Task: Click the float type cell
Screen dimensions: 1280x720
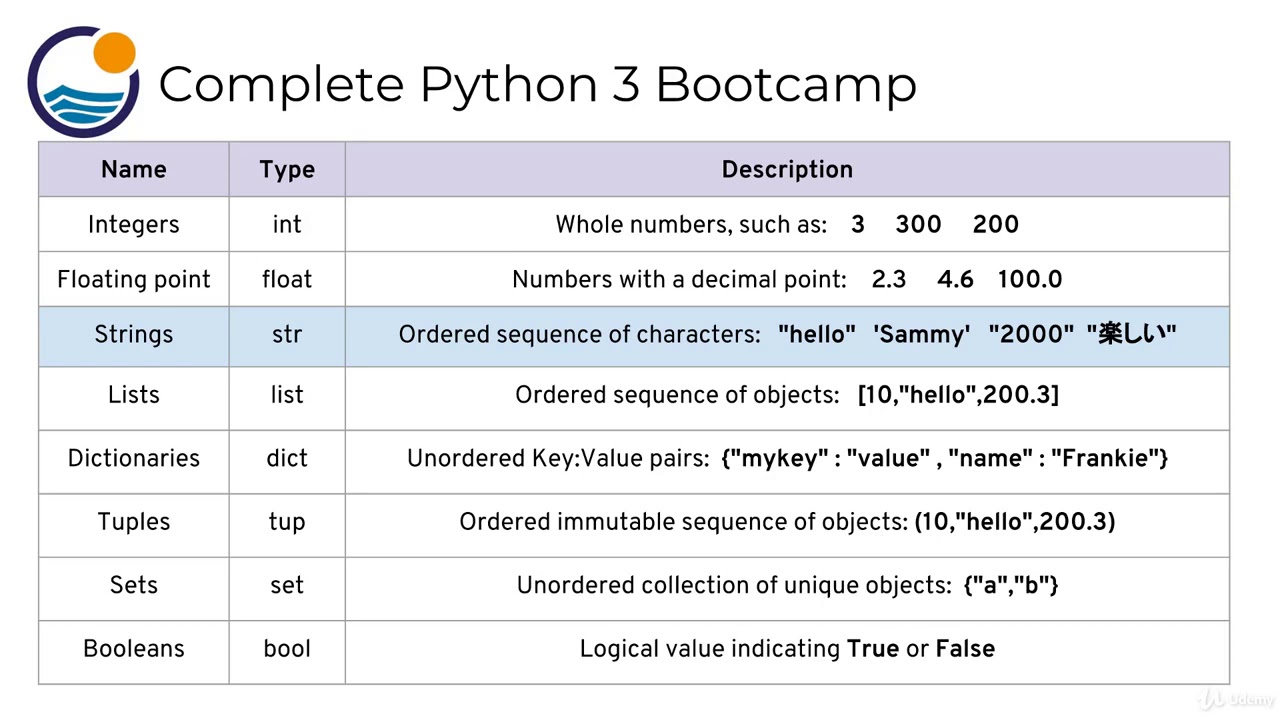Action: point(287,280)
